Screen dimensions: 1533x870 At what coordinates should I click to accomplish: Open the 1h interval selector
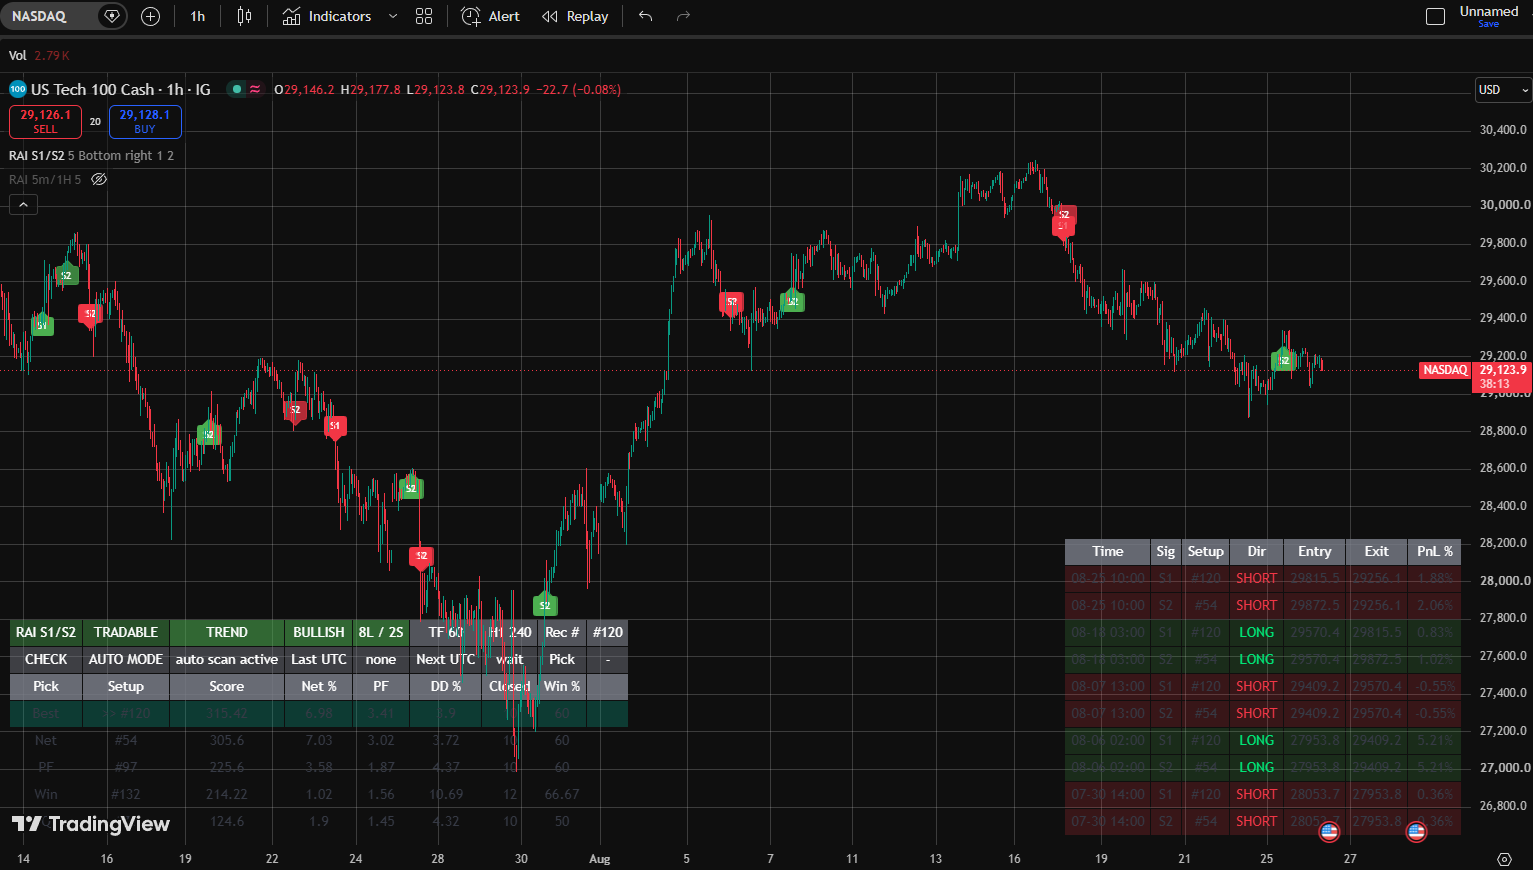click(x=198, y=16)
